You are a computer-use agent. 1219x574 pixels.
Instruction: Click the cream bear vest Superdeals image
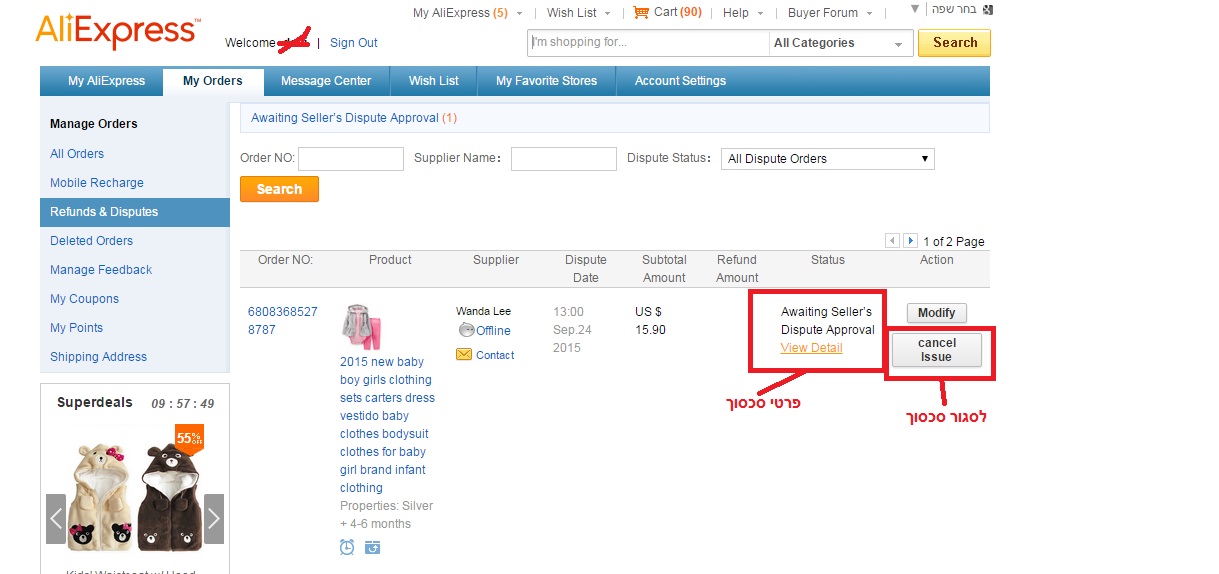click(x=99, y=498)
